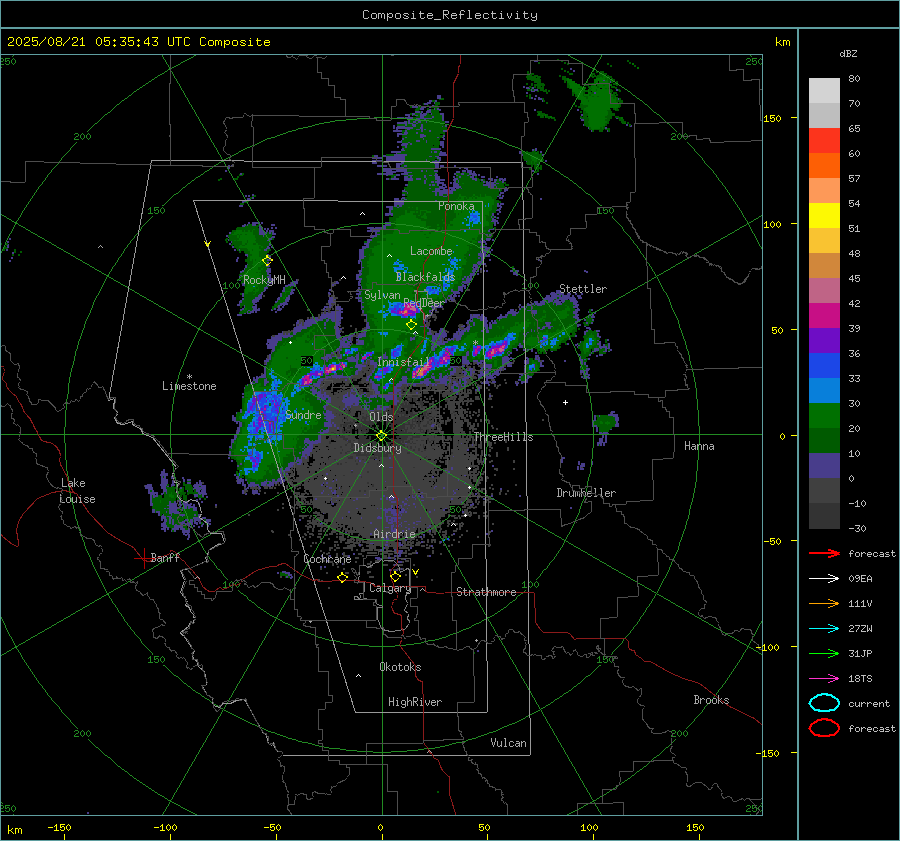900x841 pixels.
Task: Click the 111V legend label
Action: 860,603
